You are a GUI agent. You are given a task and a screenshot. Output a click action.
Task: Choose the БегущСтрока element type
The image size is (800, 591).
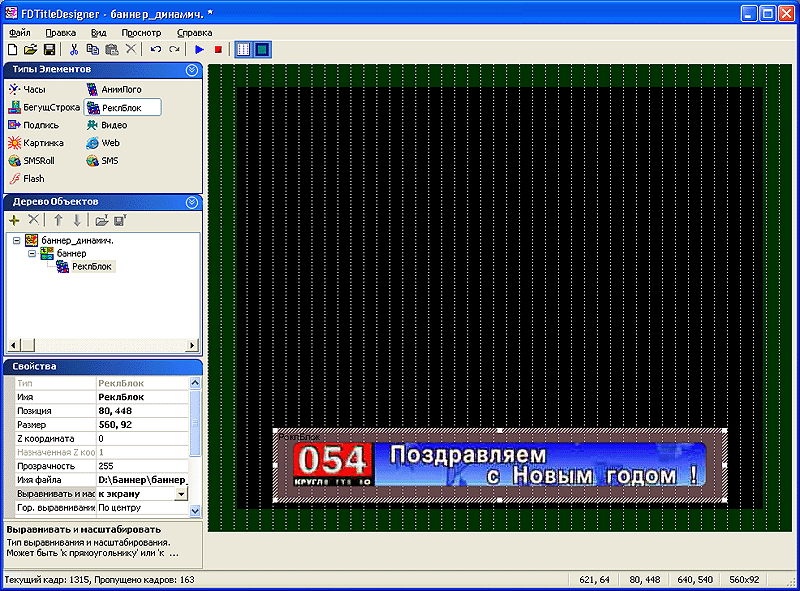(x=44, y=107)
